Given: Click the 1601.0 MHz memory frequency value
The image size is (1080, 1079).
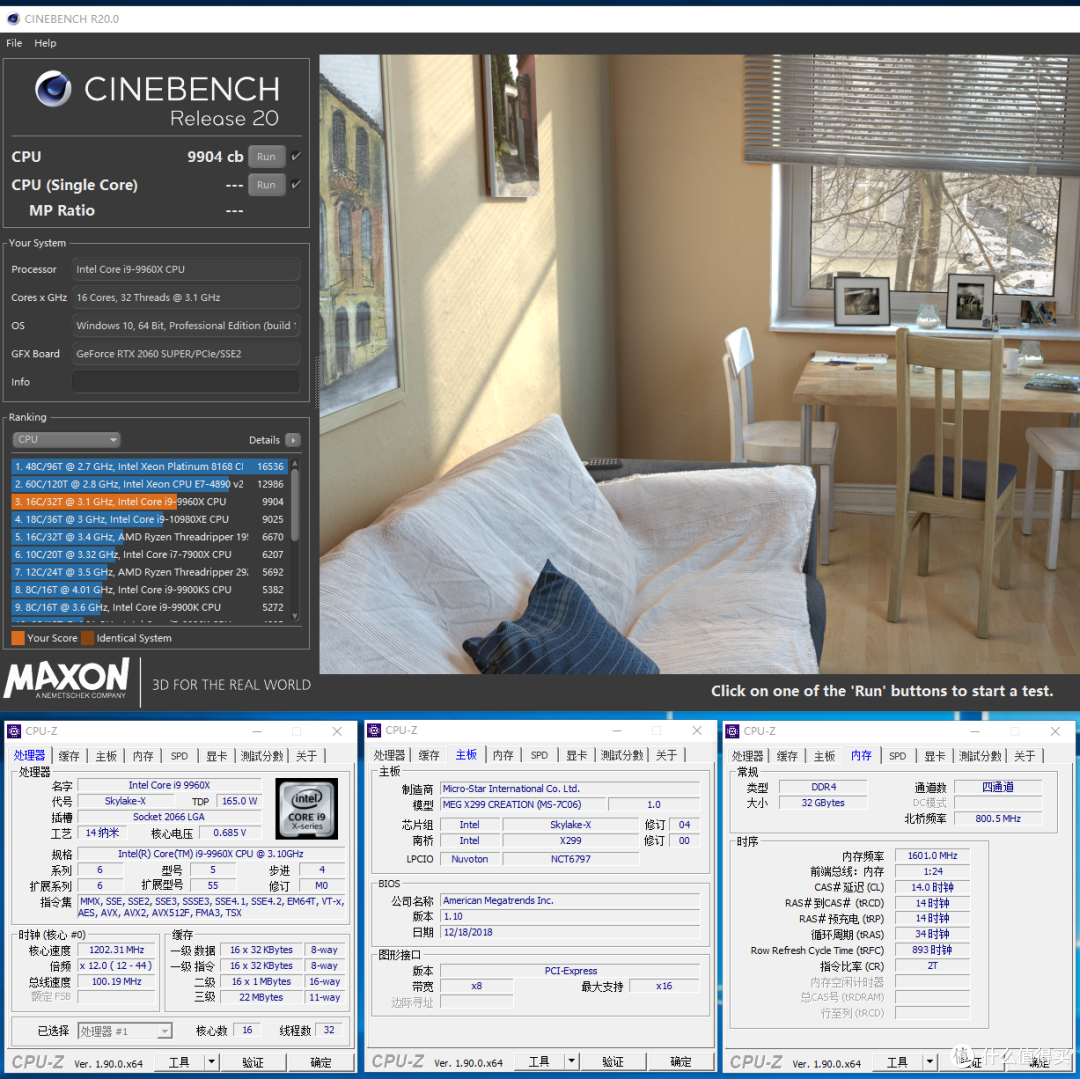Looking at the screenshot, I should tap(932, 855).
